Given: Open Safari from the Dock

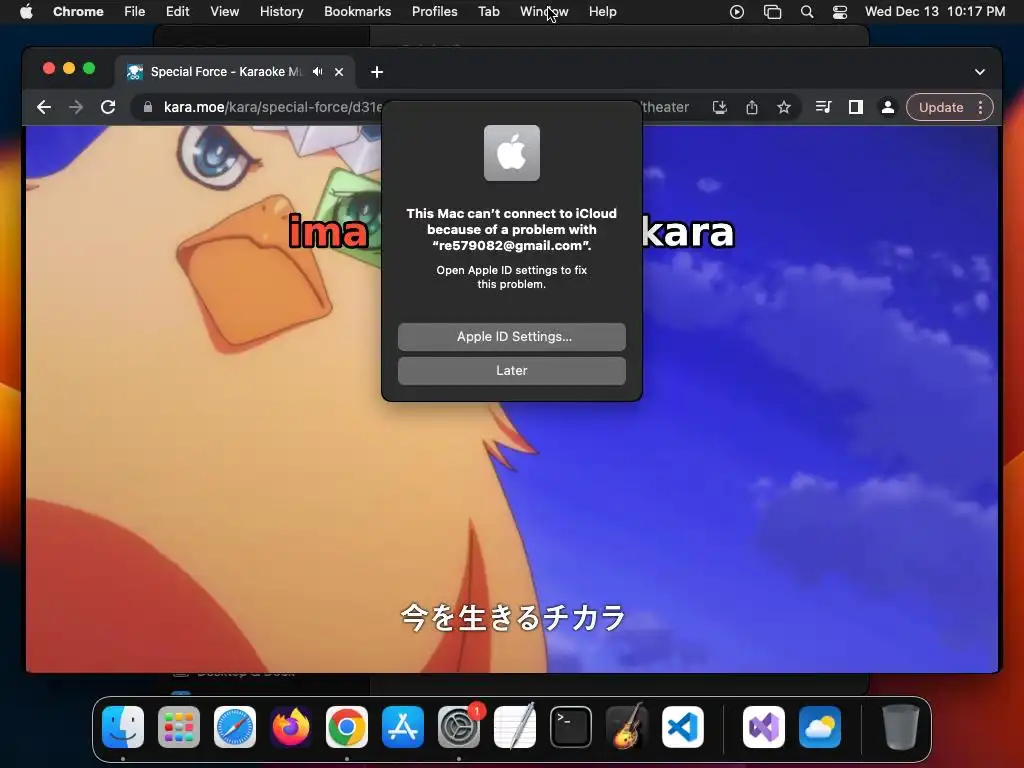Looking at the screenshot, I should (x=235, y=727).
